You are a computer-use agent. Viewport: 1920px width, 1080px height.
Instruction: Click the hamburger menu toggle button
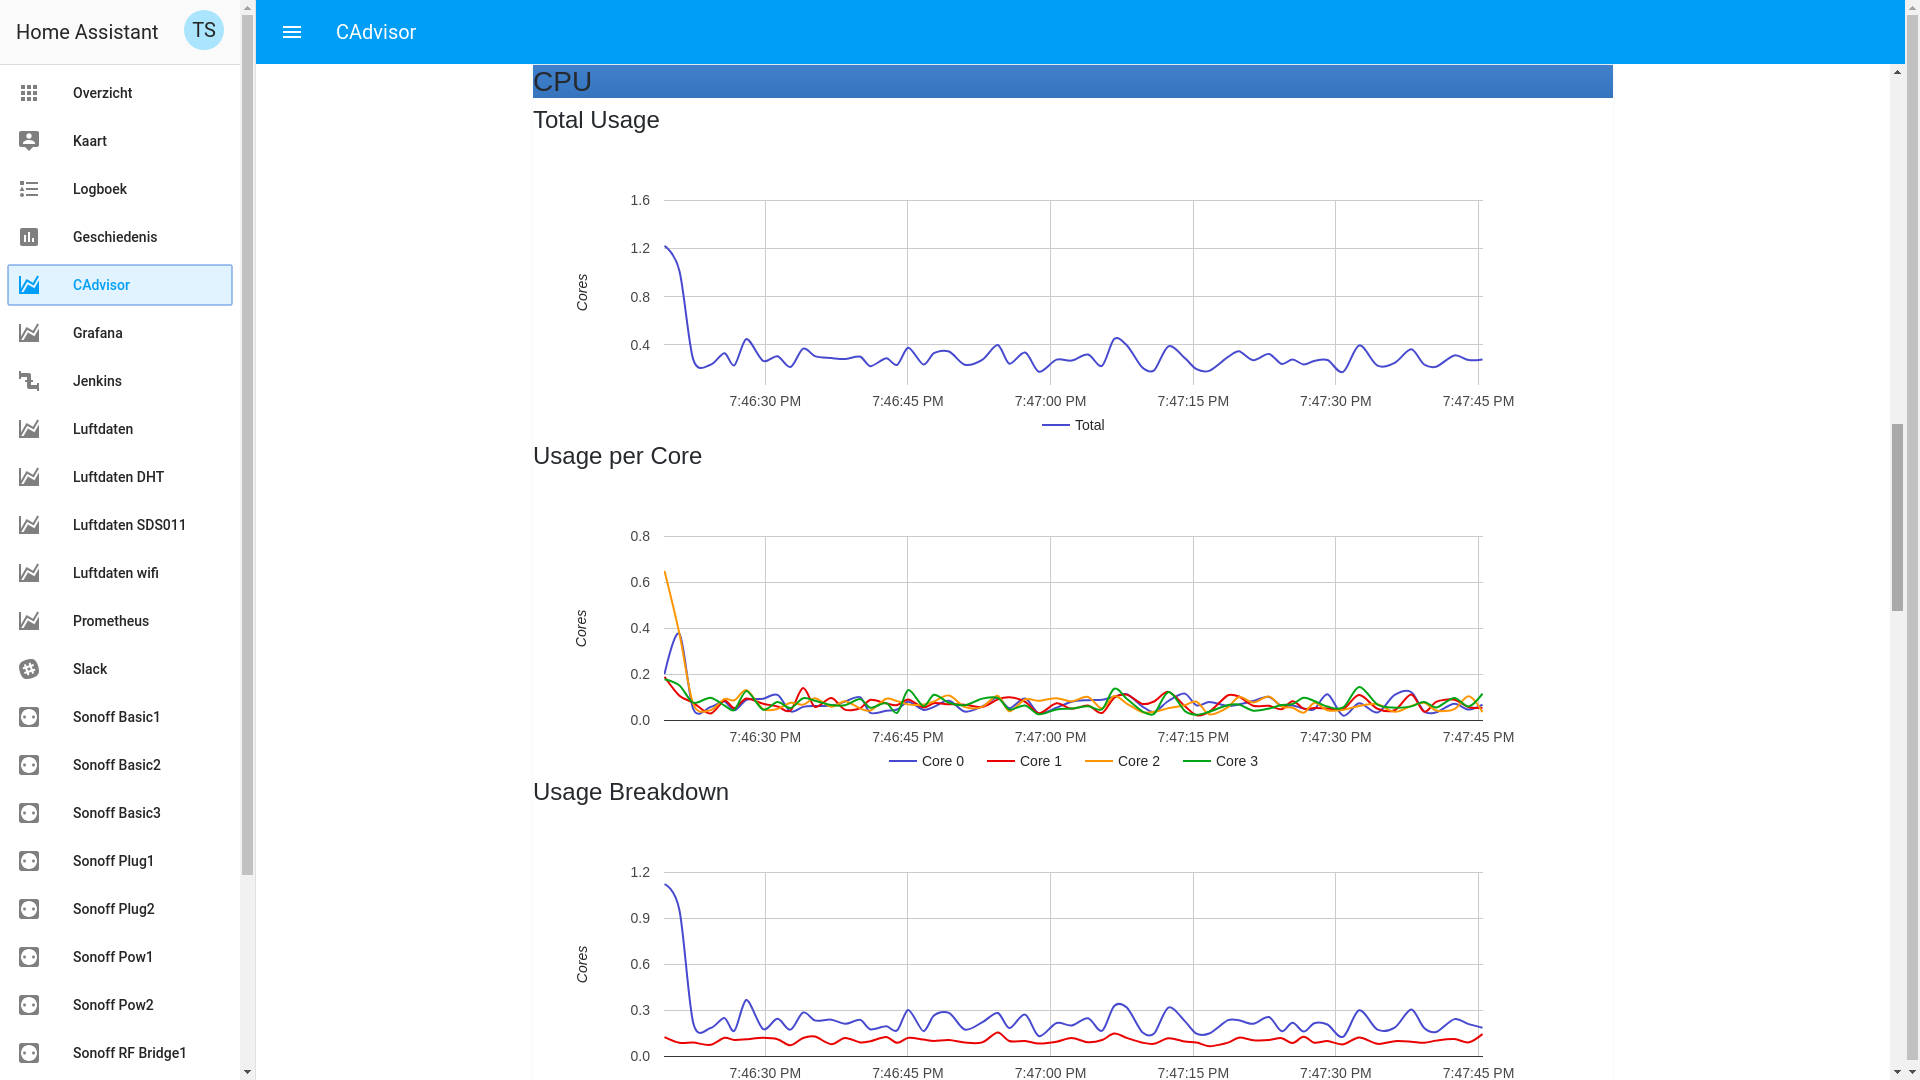point(291,32)
